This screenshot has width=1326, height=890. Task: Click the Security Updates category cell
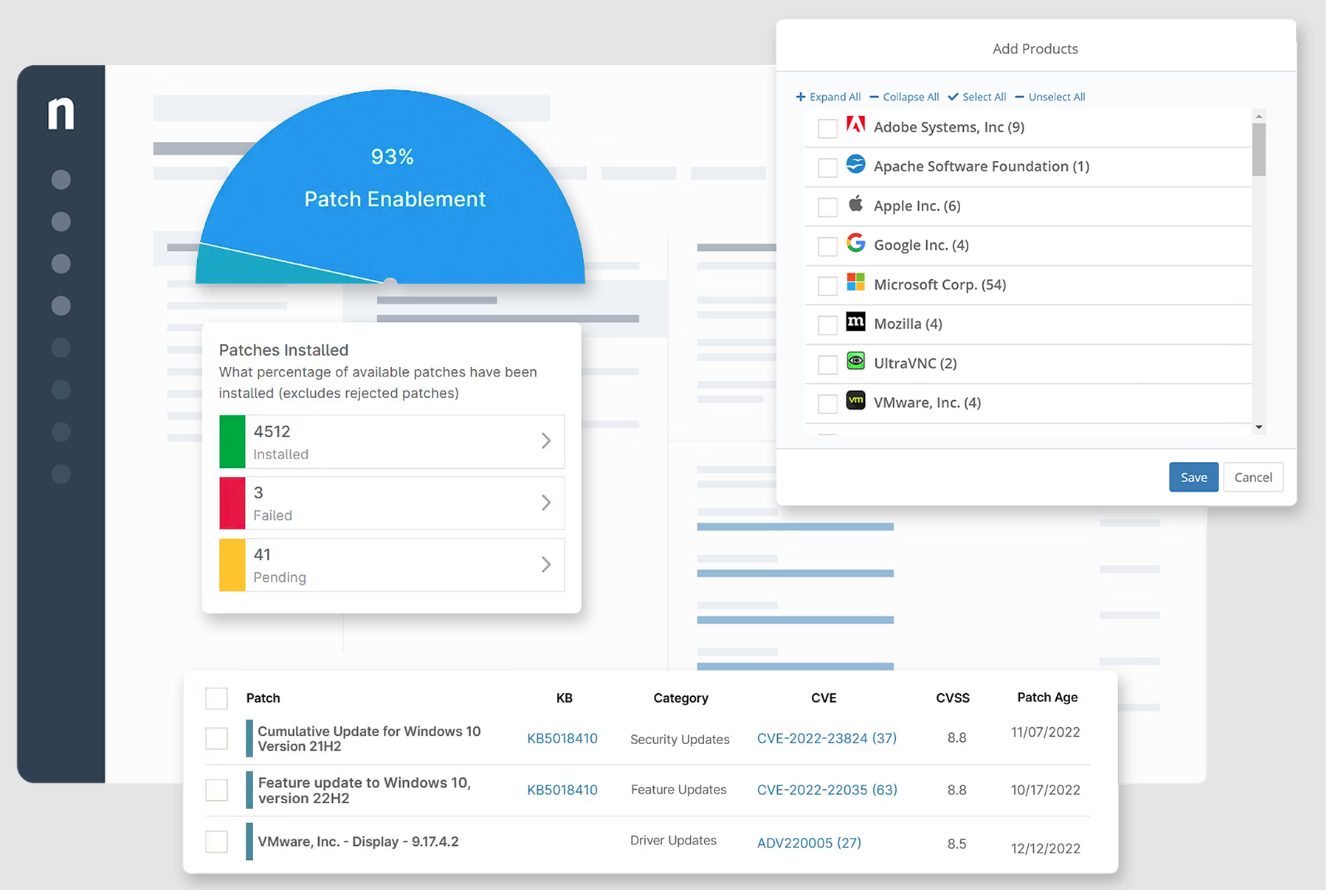680,740
